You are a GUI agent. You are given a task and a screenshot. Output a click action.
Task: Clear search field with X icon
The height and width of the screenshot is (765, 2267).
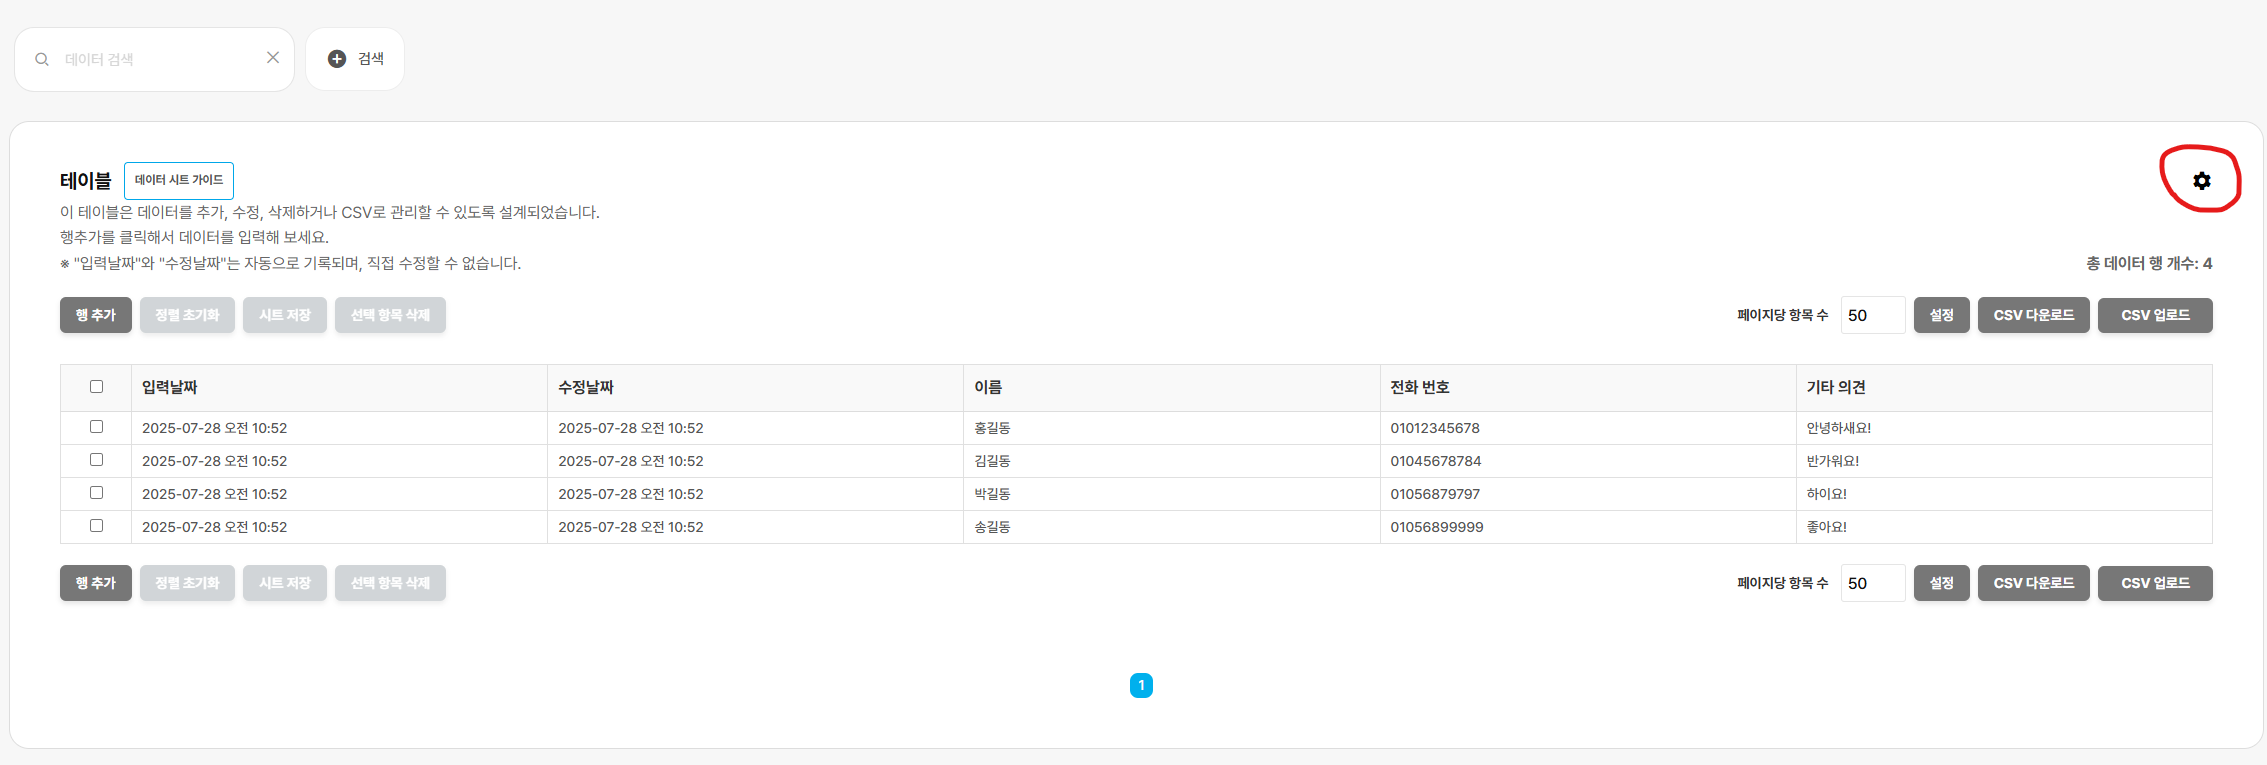273,58
